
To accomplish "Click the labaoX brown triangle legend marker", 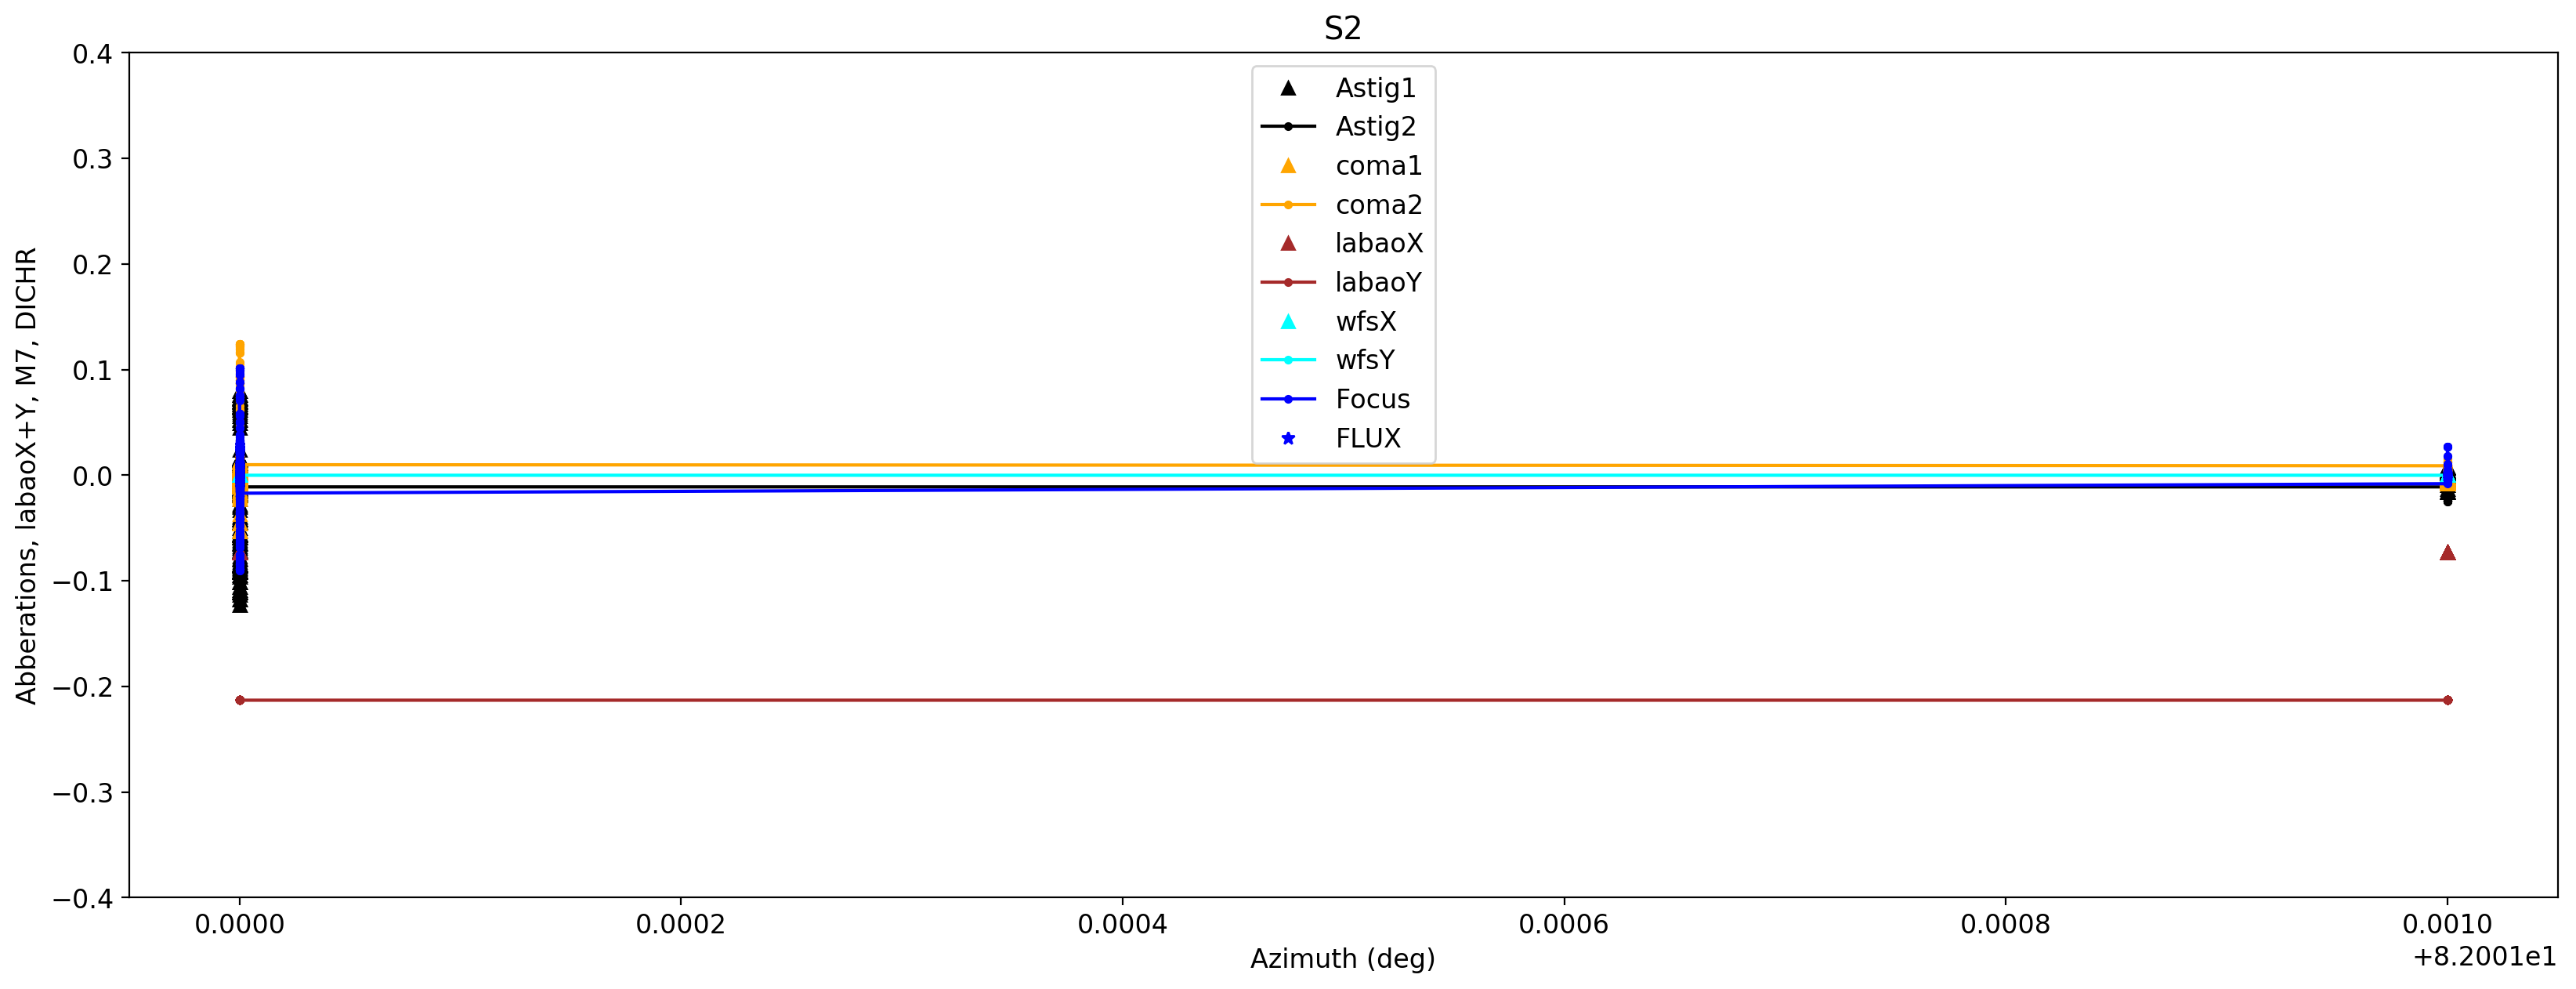I will 1288,243.
